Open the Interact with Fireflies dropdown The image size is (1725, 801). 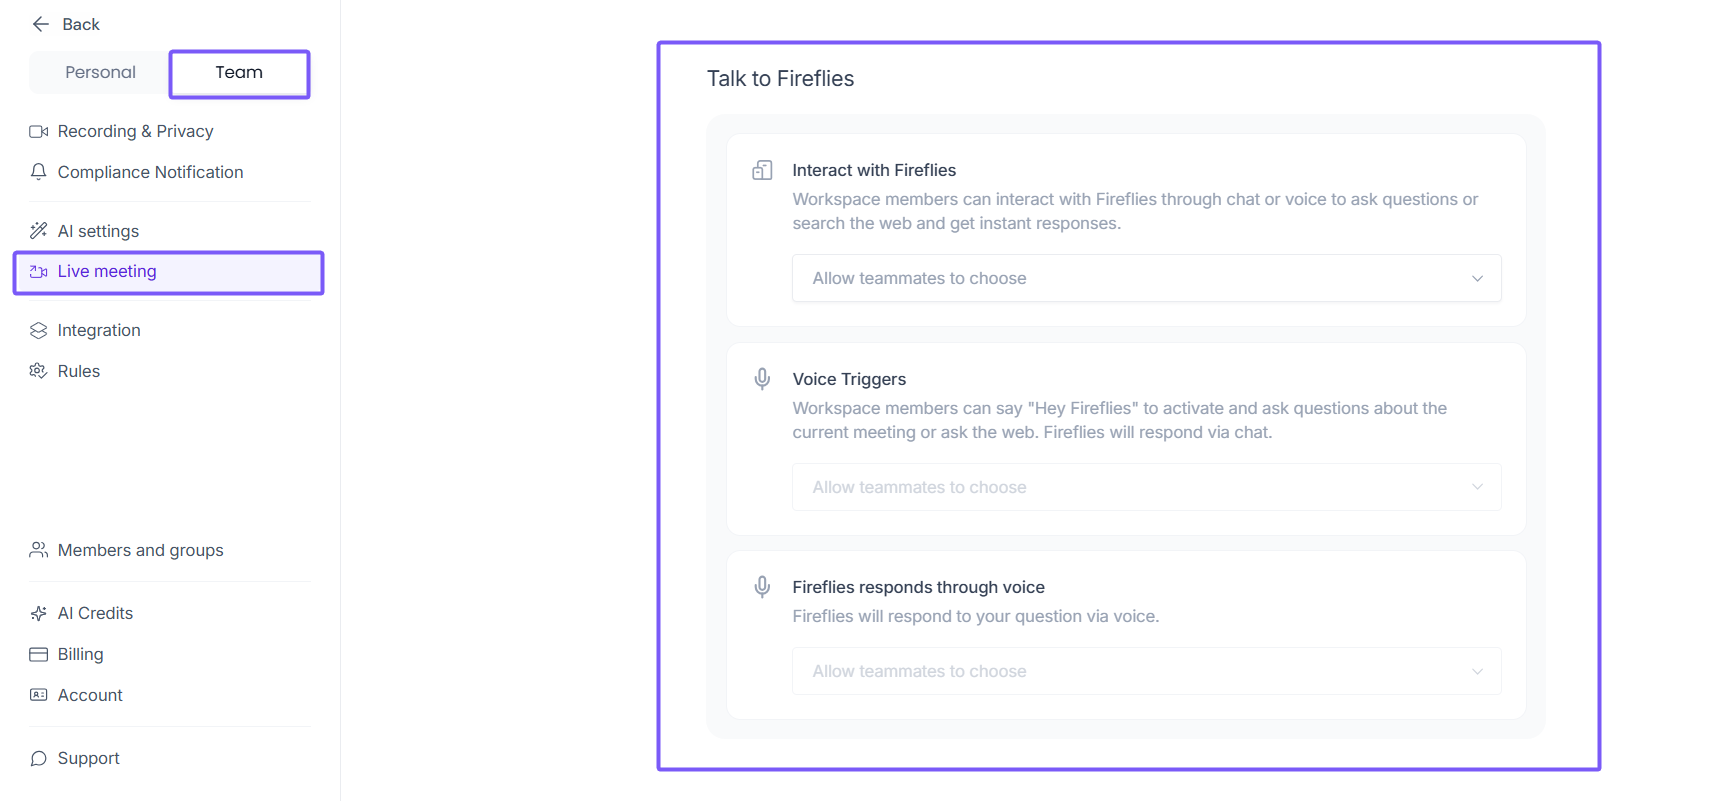pyautogui.click(x=1146, y=279)
